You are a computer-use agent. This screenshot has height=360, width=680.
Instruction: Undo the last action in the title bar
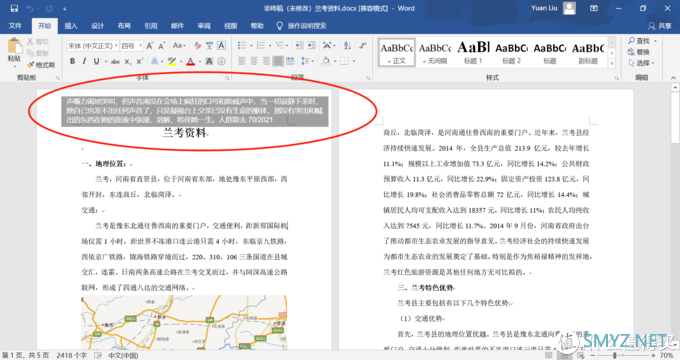(x=29, y=8)
